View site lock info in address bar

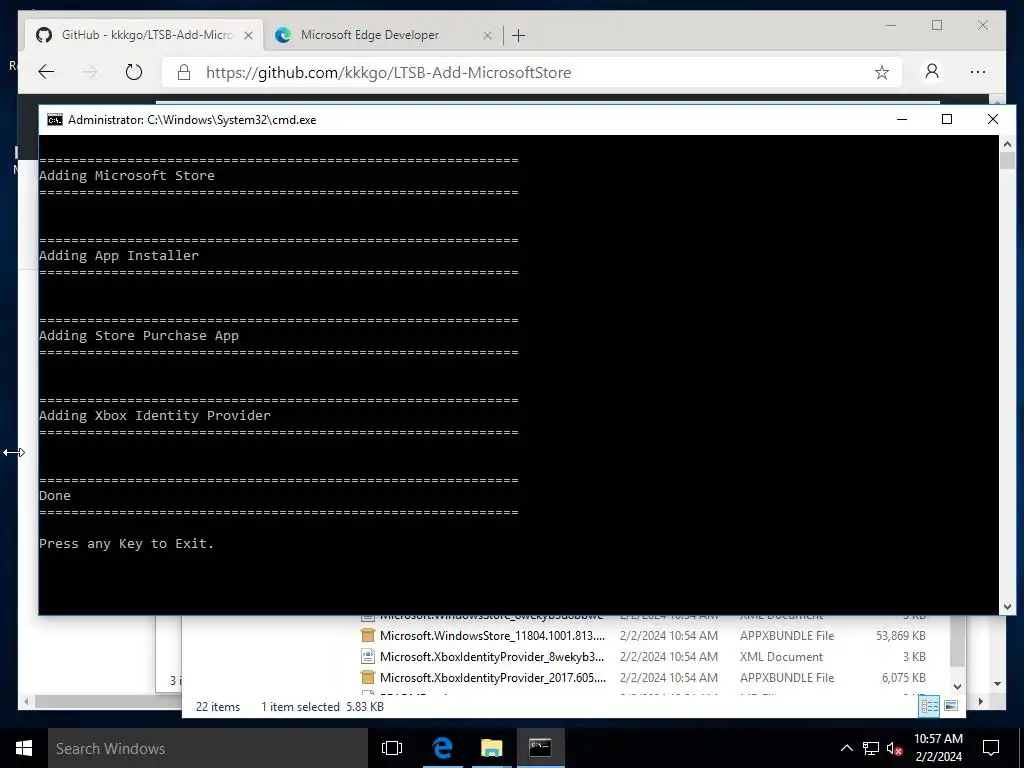pos(184,72)
